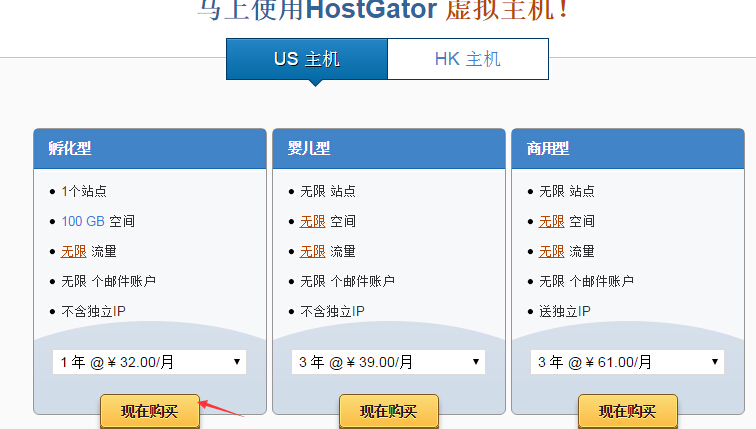Screen dimensions: 756x429
Task: Click 不含独立IP text in 婴儿型 plan
Action: (x=332, y=311)
